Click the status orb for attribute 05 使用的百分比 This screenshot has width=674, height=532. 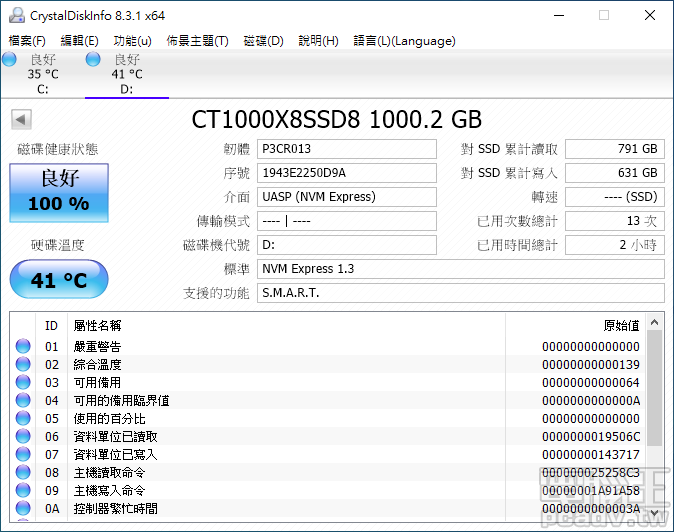point(23,418)
